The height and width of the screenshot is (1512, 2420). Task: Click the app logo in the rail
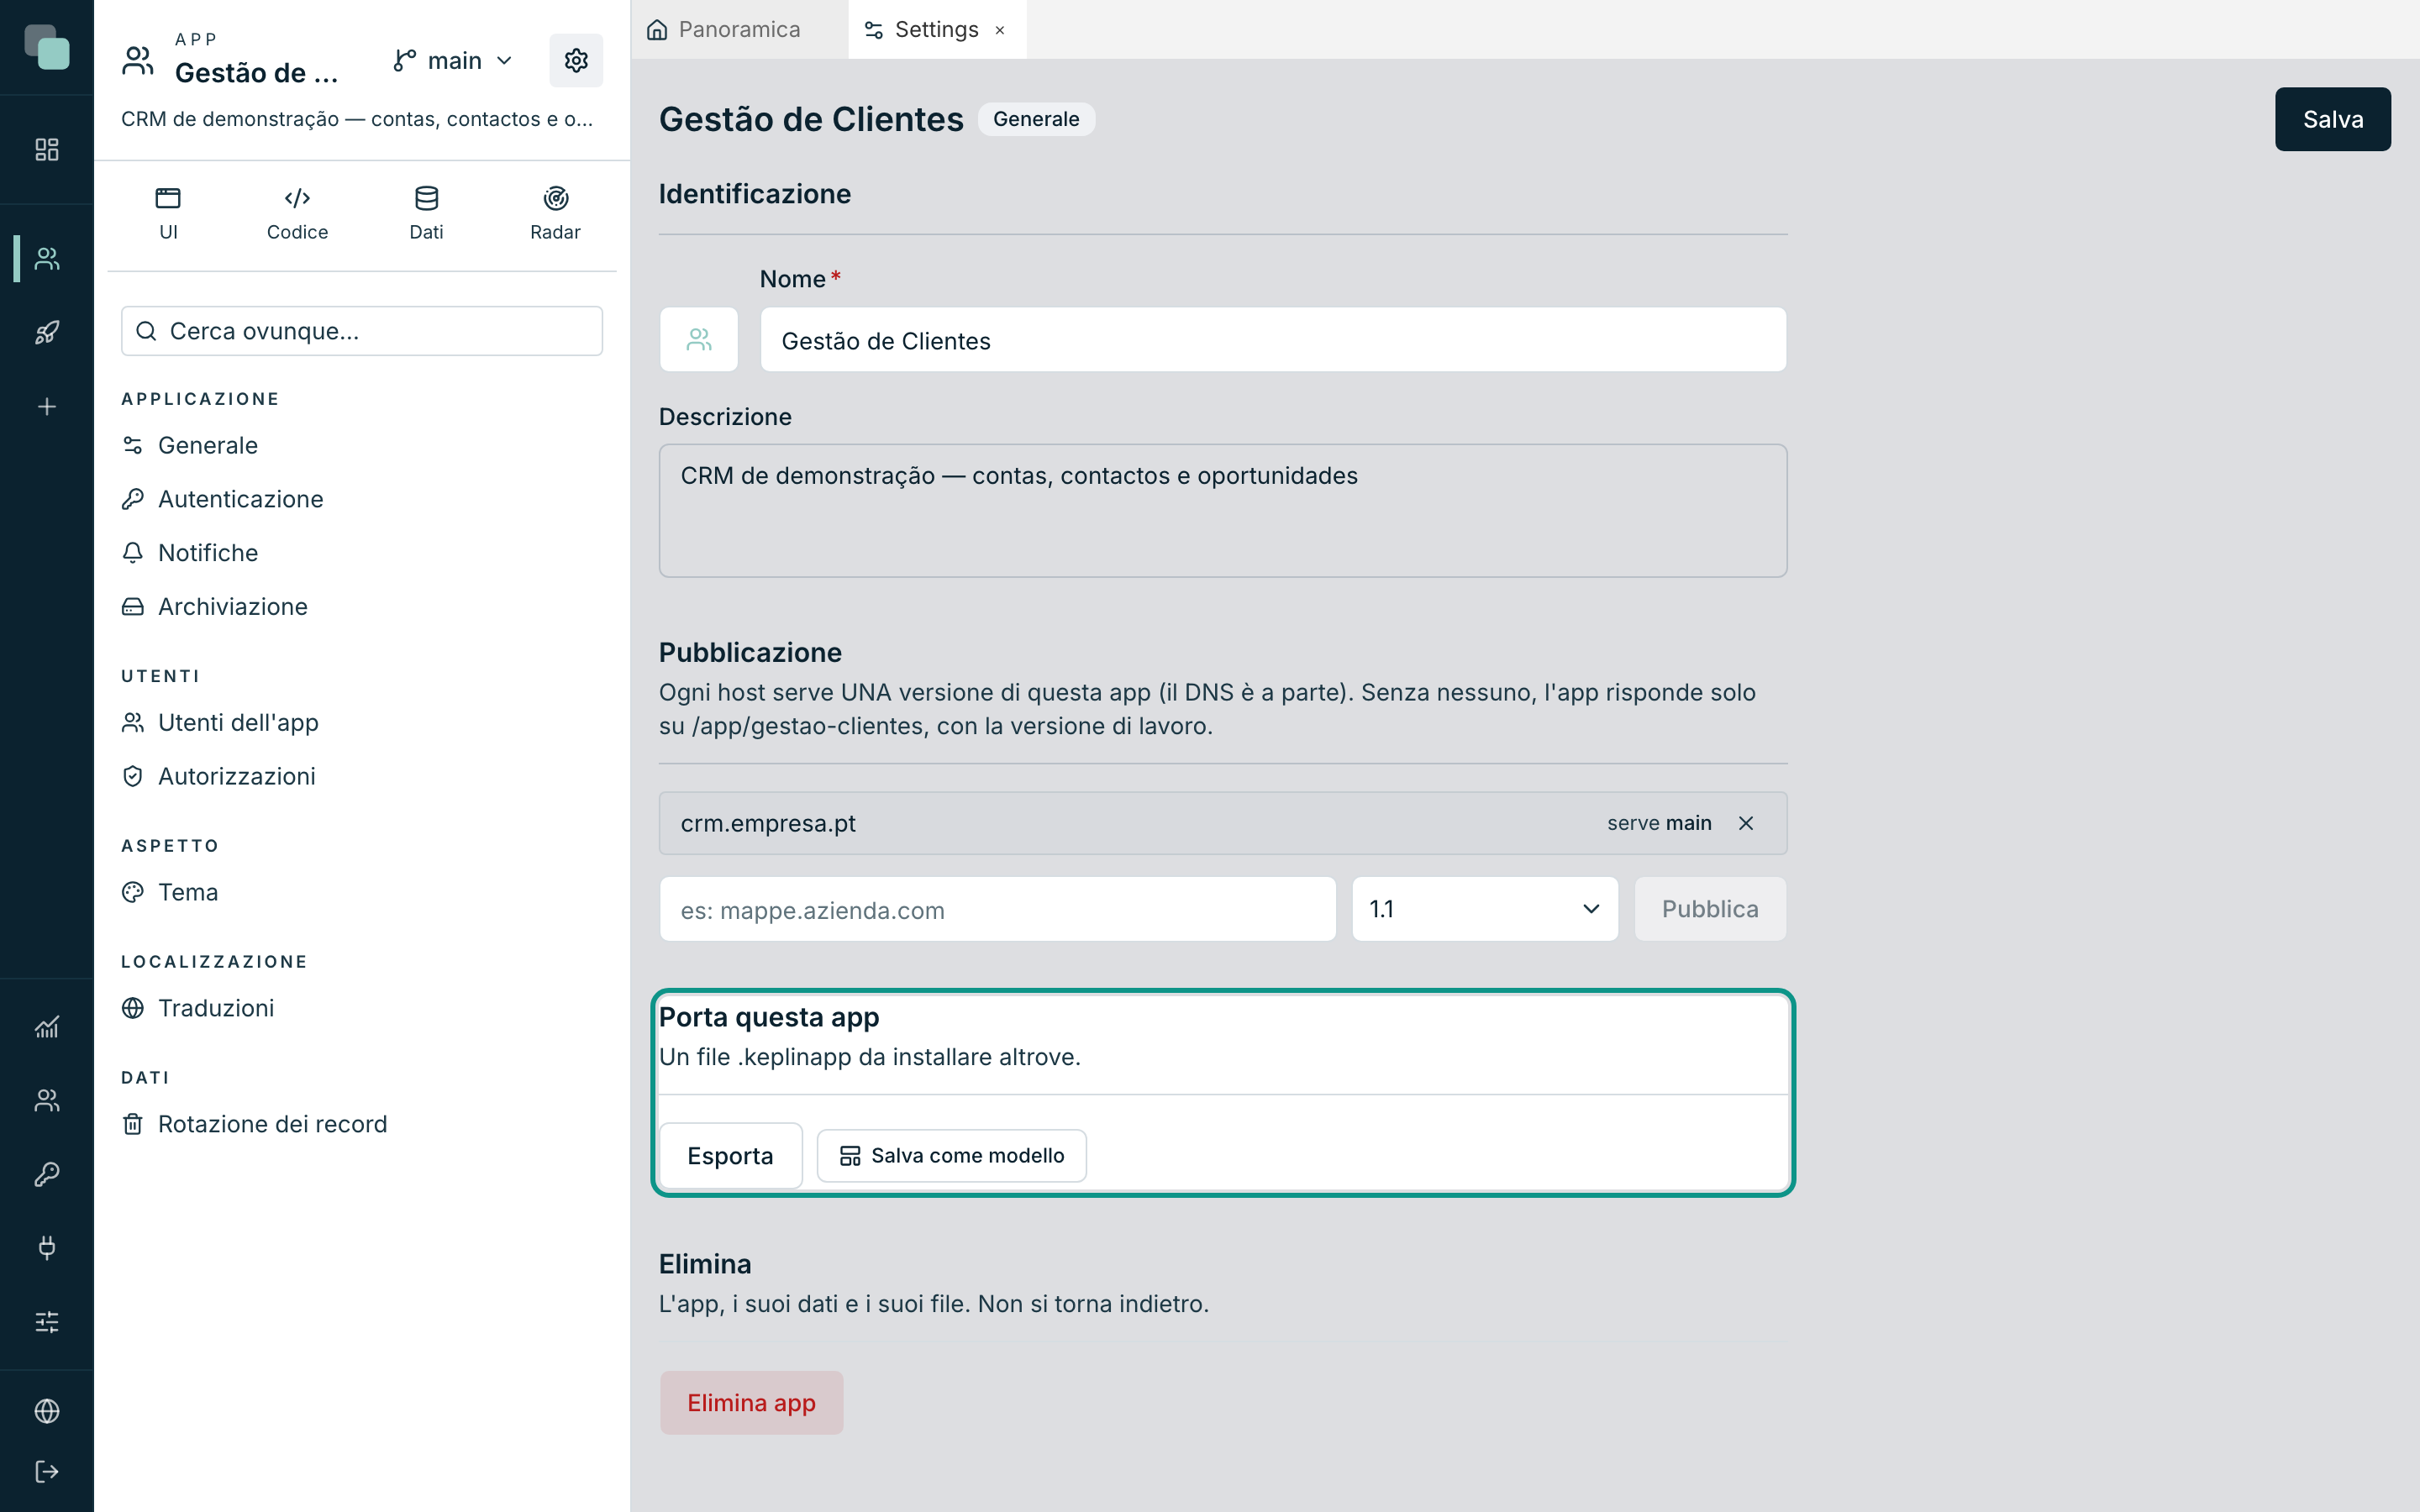[x=47, y=47]
